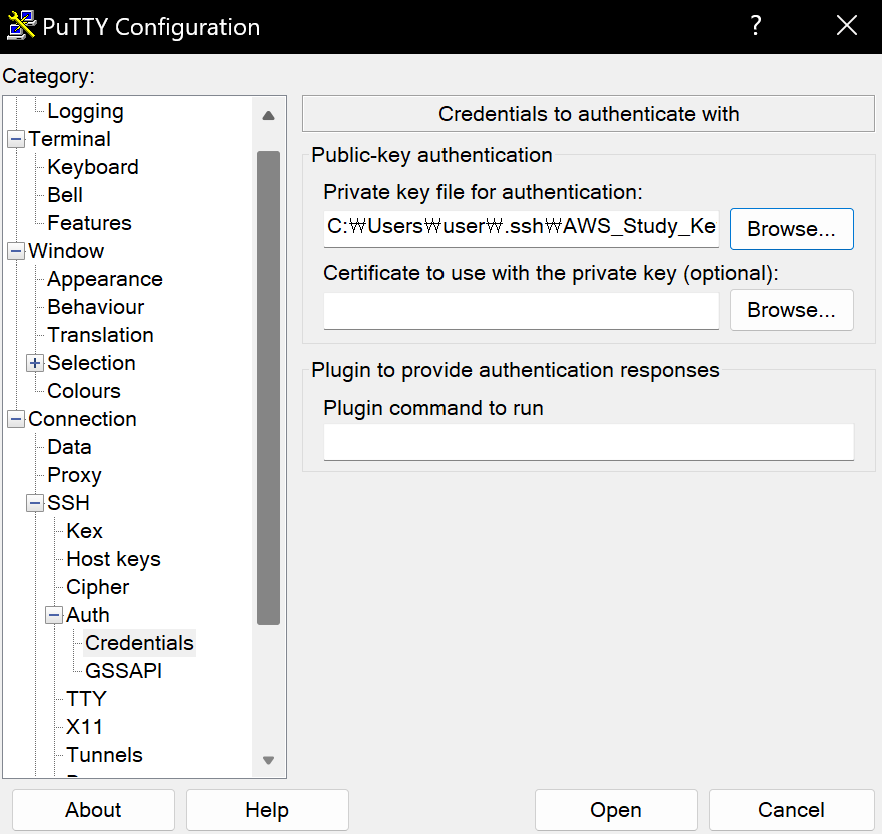Open the X11 settings
The height and width of the screenshot is (834, 882).
(84, 727)
